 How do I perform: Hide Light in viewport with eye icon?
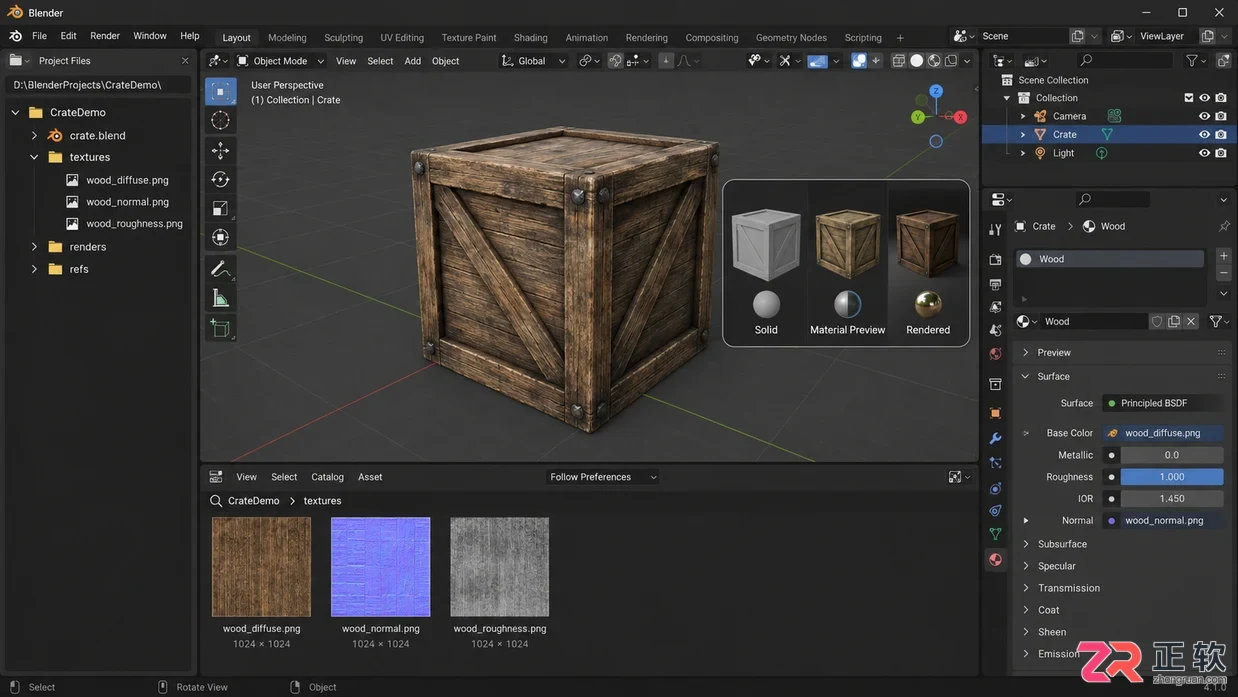1204,153
